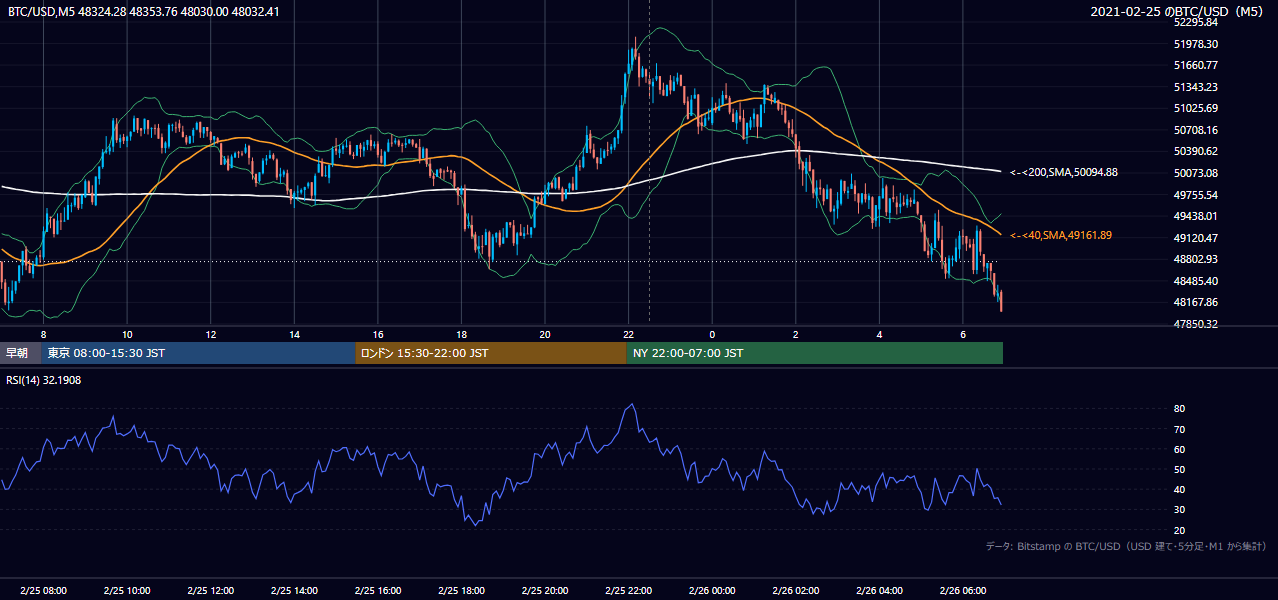The width and height of the screenshot is (1278, 600).
Task: Click hour tick 0 under the price chart
Action: tap(712, 333)
